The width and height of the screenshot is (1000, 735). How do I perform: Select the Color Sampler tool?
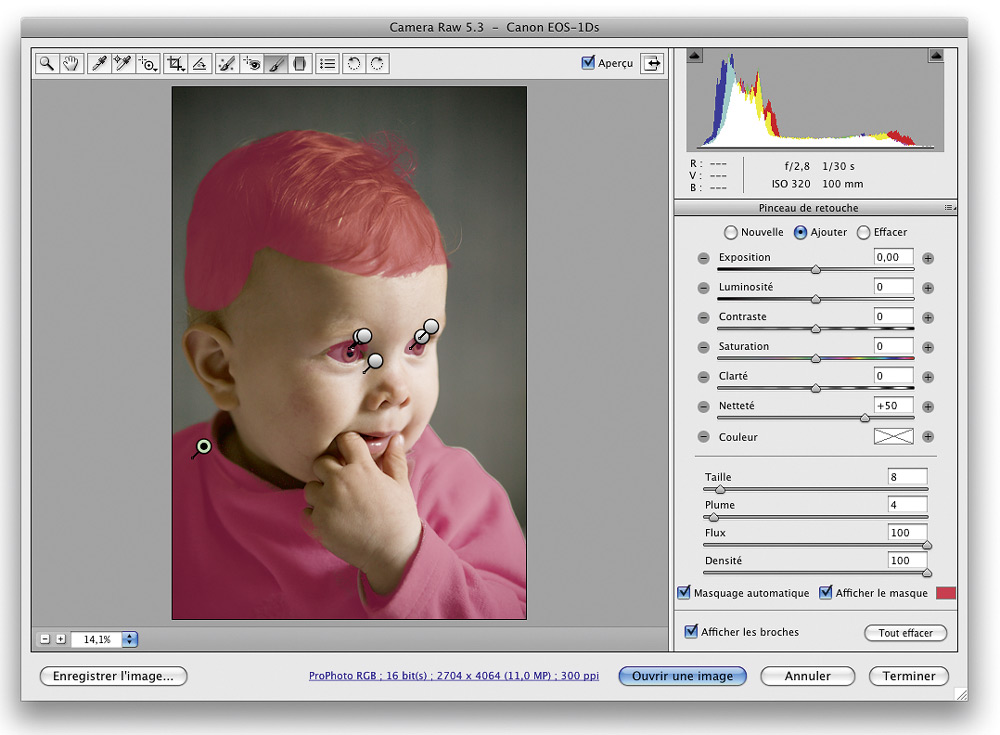(122, 63)
